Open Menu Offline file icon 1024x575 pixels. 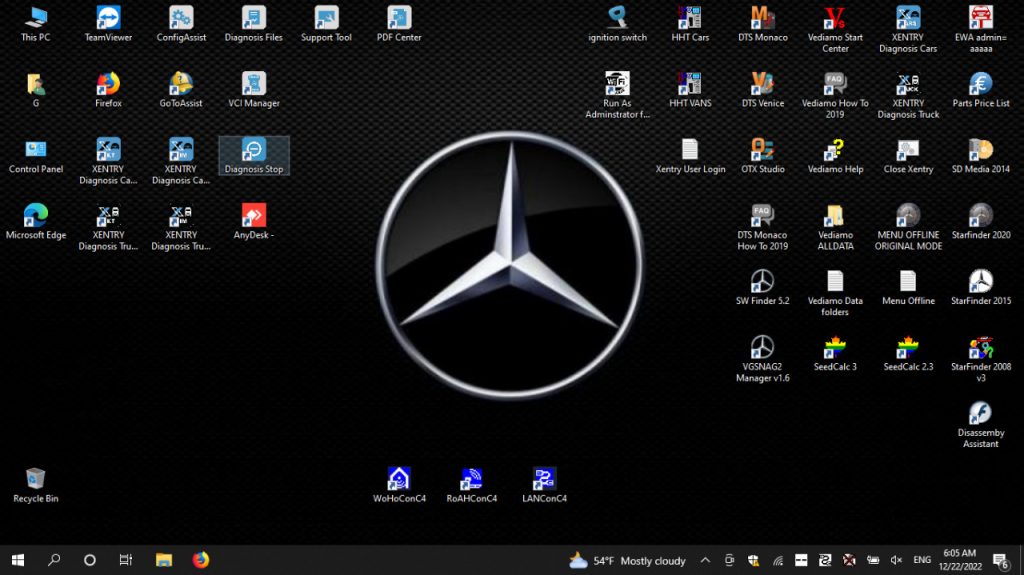pyautogui.click(x=908, y=288)
